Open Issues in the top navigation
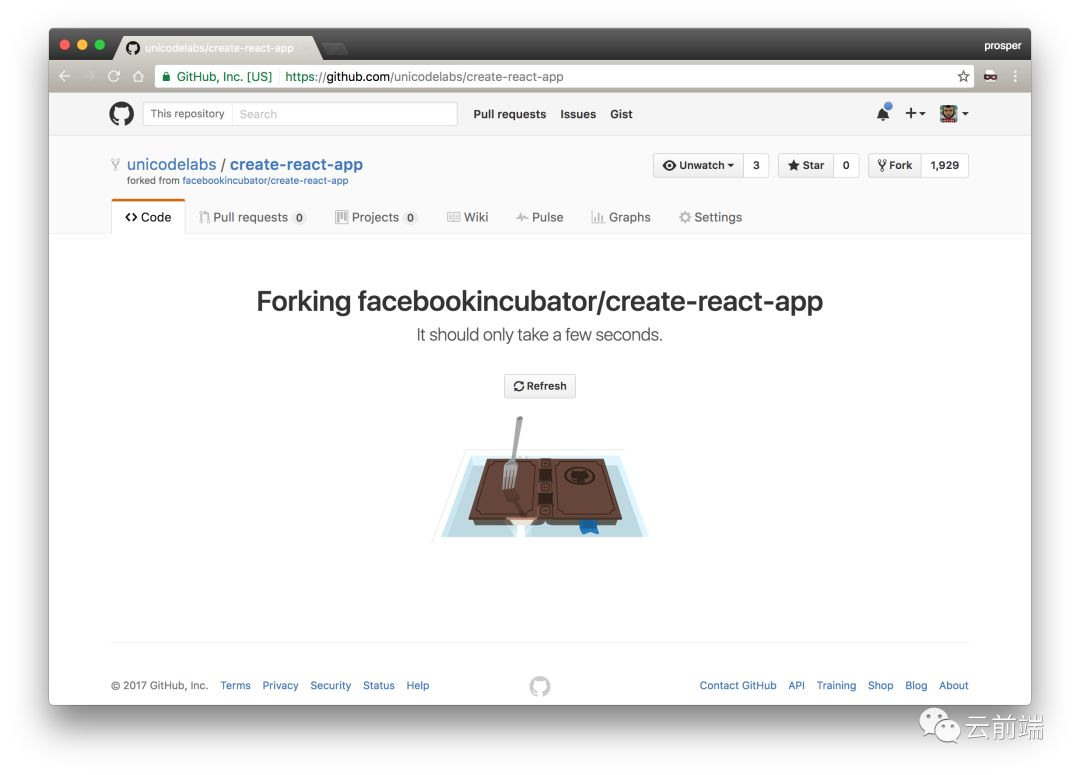Viewport: 1080px width, 775px height. [578, 114]
